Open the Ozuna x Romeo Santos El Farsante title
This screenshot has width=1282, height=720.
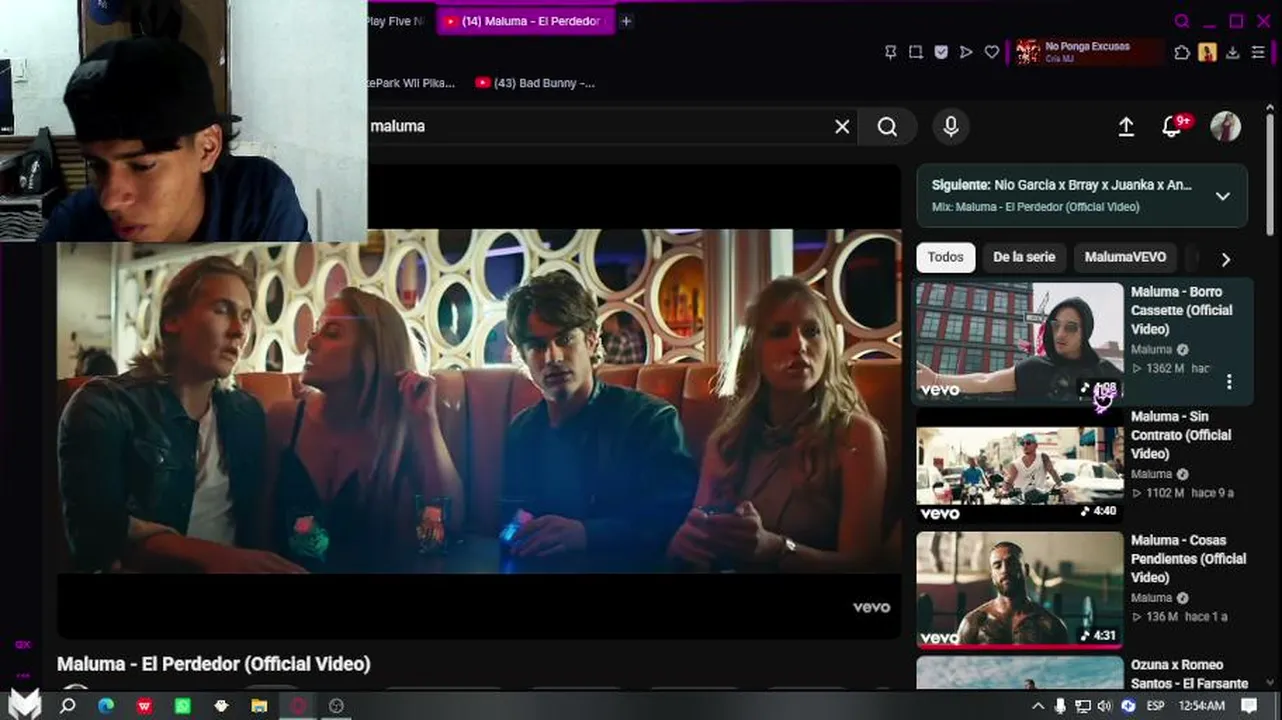[1189, 674]
